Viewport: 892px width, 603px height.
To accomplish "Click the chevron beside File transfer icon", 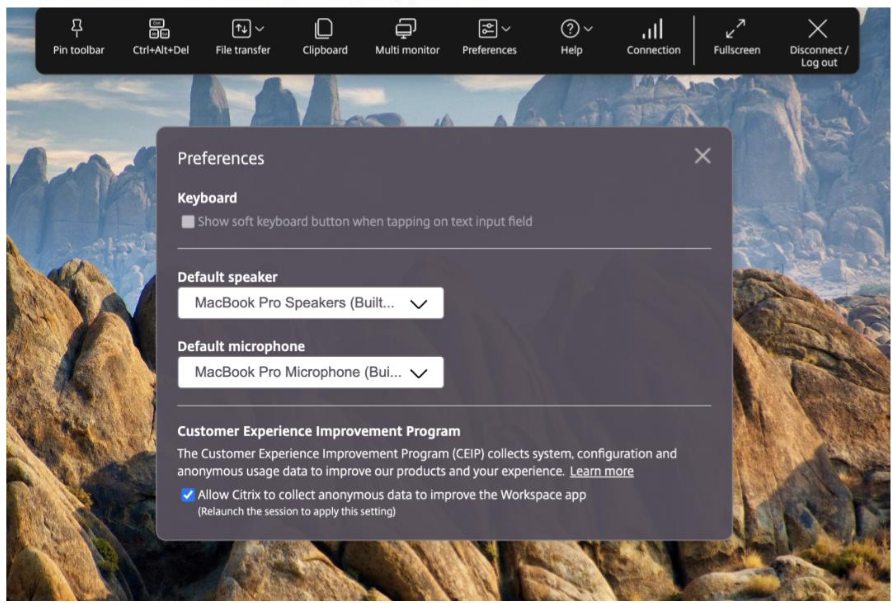I will tap(260, 29).
